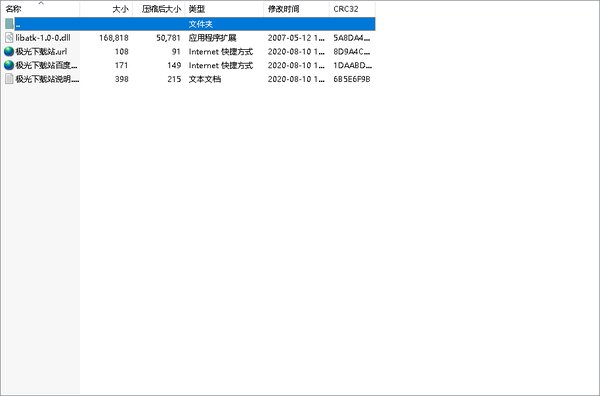Click the CRC32 value 5A8DA4...
The height and width of the screenshot is (396, 600).
pyautogui.click(x=352, y=37)
